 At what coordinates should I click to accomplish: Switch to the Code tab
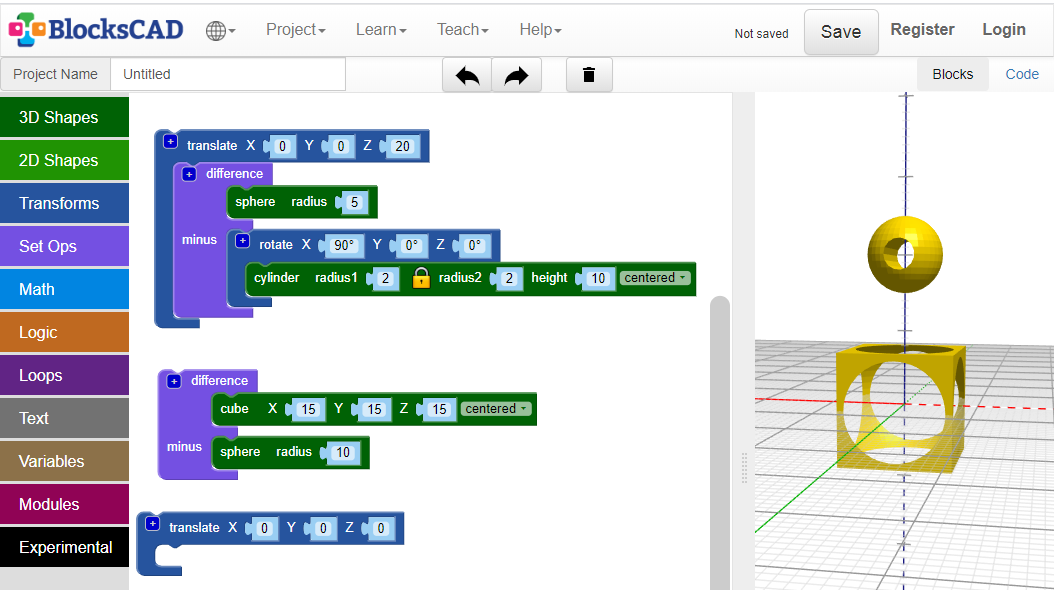[1021, 74]
